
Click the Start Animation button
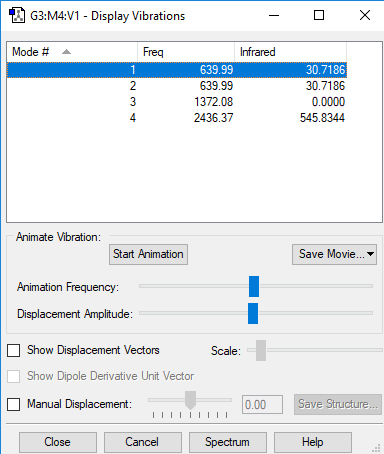[148, 254]
